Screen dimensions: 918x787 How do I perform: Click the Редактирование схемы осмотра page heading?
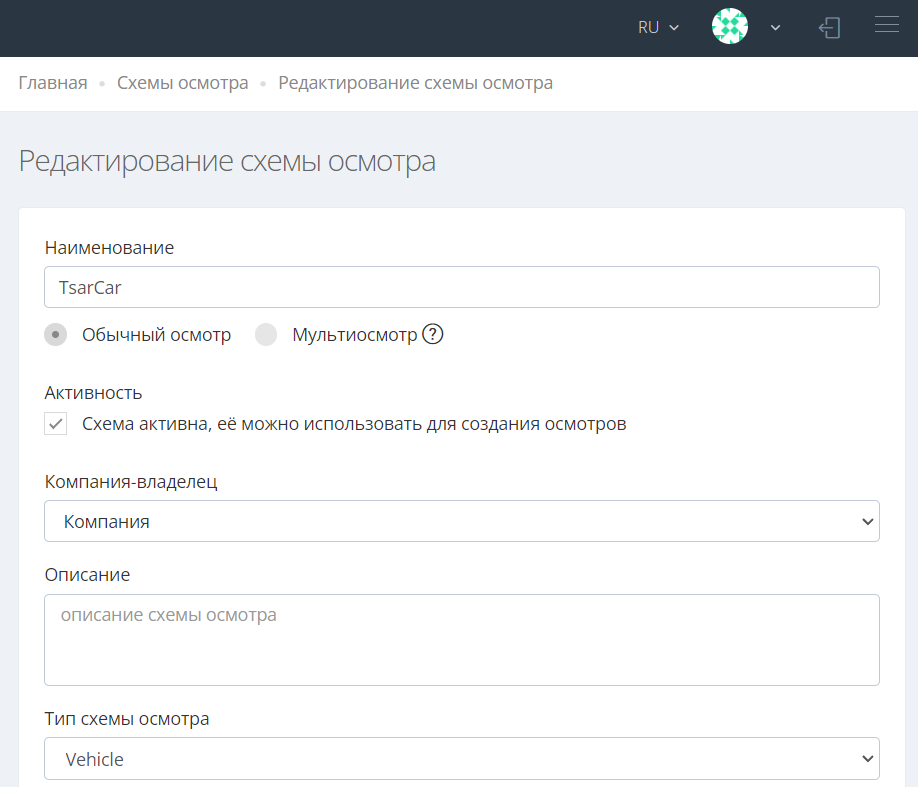point(227,161)
